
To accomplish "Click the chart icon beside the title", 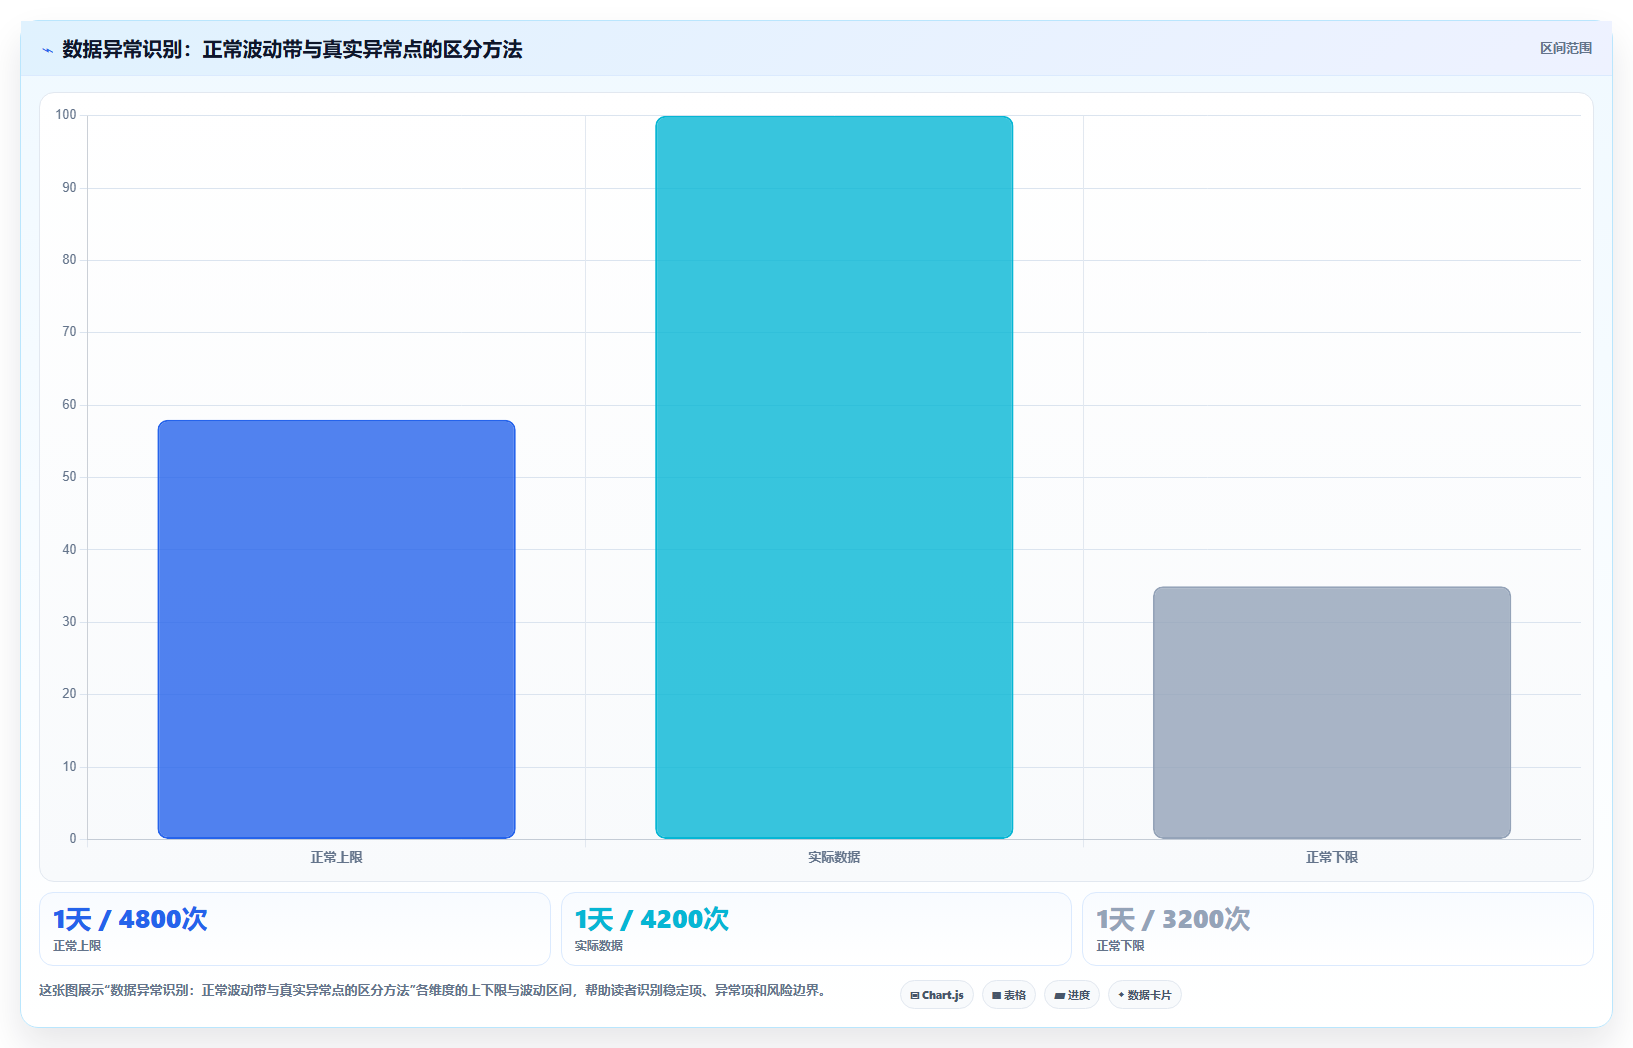I will [47, 50].
